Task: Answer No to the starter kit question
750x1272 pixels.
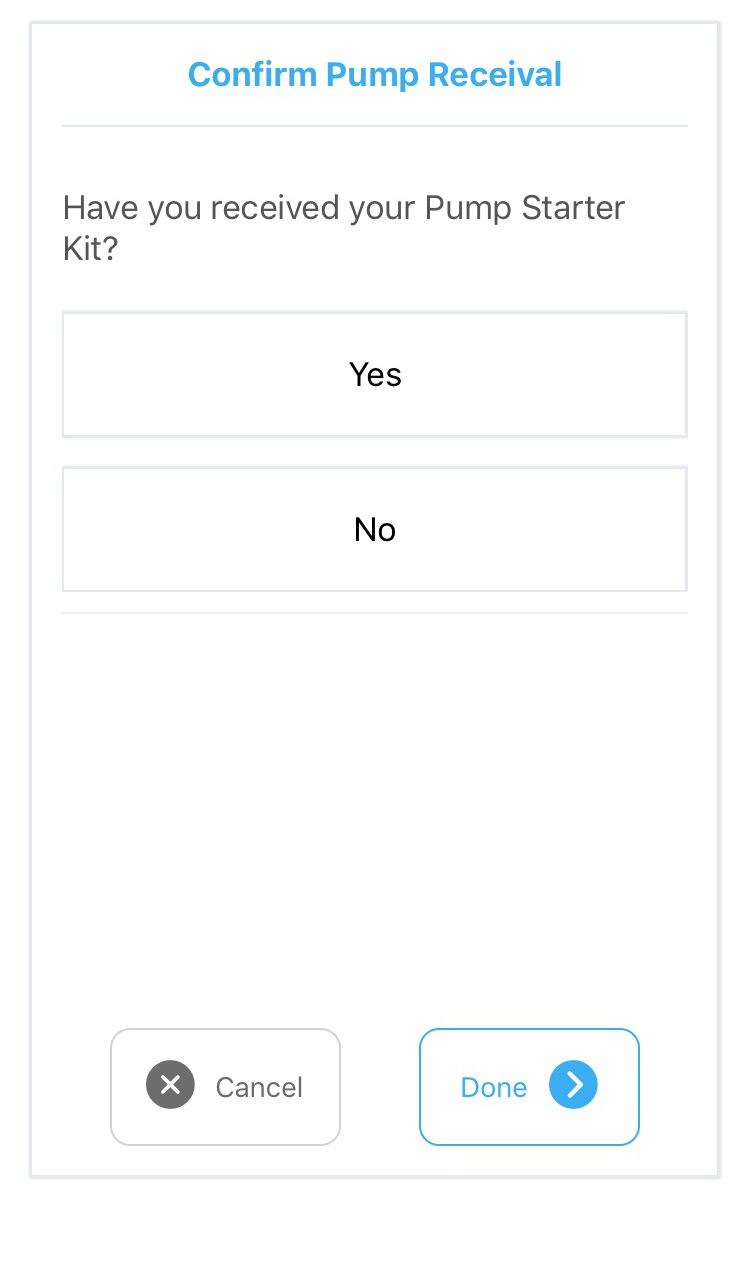Action: [375, 529]
